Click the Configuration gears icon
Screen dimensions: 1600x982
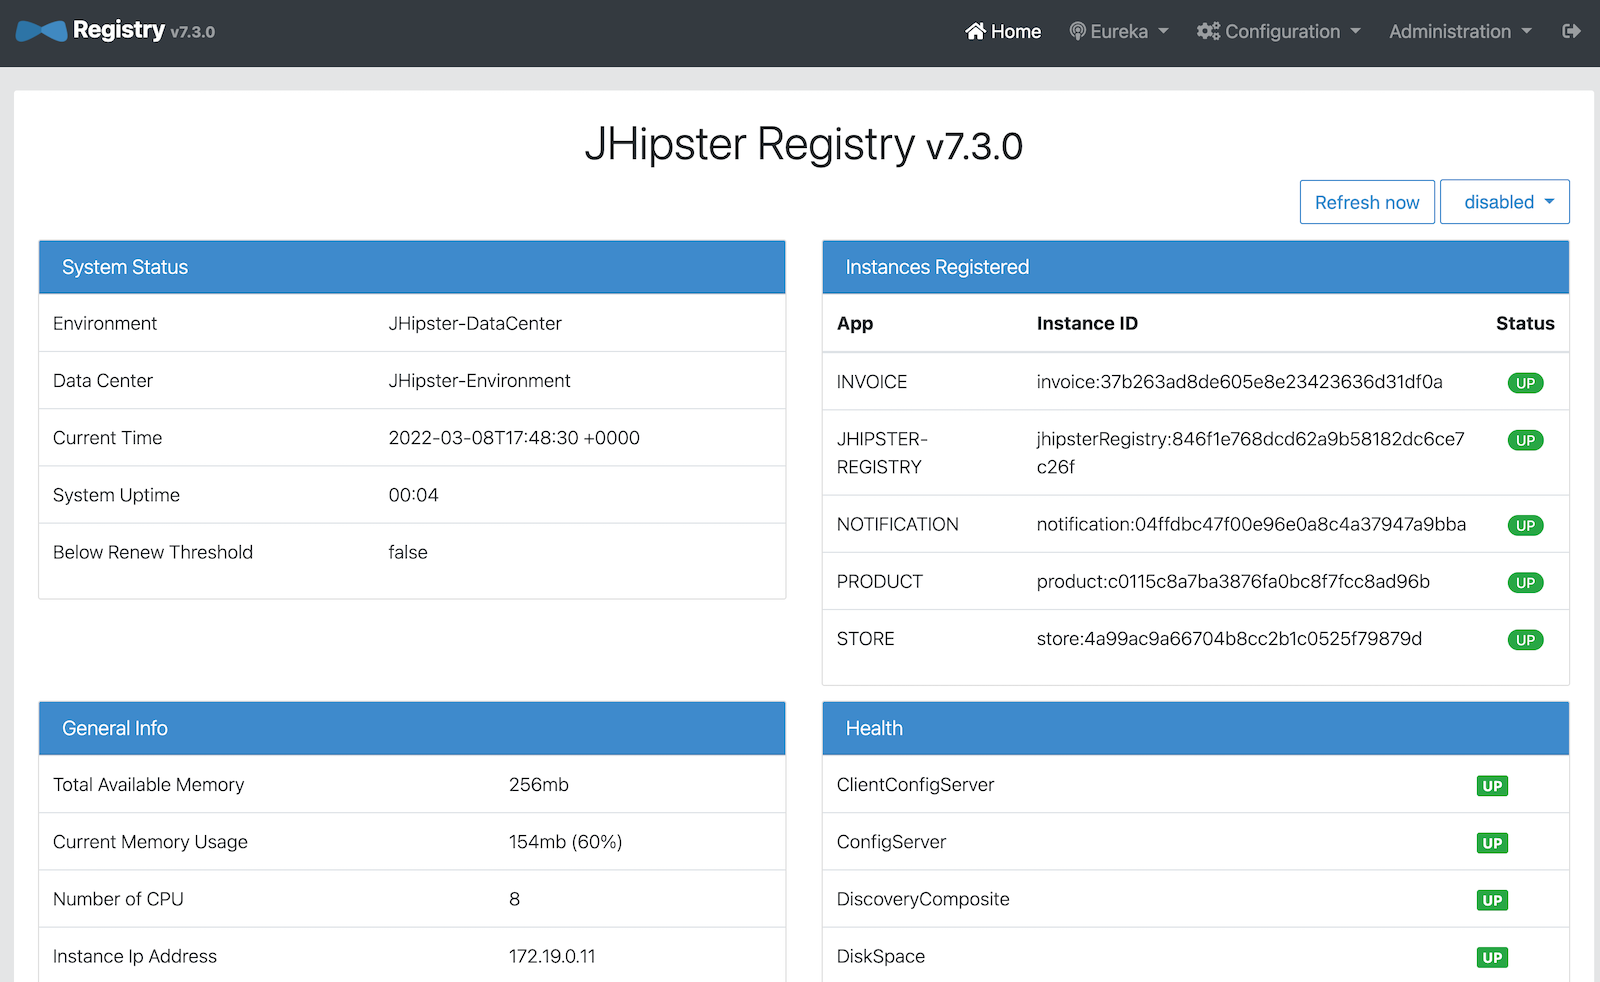[x=1208, y=32]
